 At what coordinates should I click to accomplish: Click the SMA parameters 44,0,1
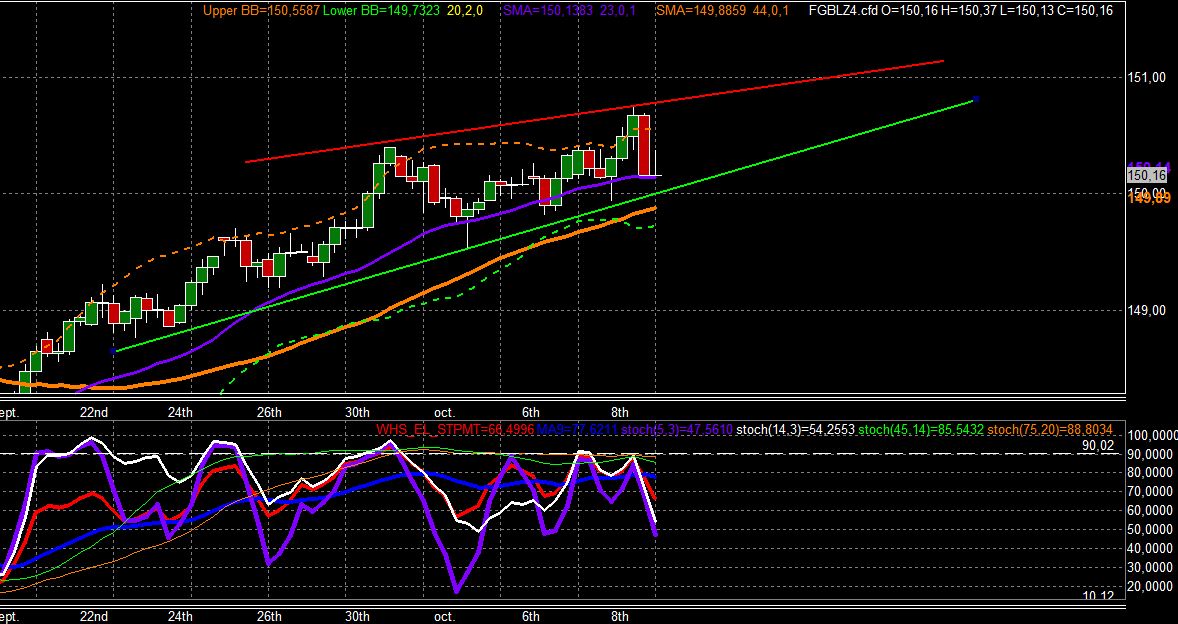pos(769,11)
